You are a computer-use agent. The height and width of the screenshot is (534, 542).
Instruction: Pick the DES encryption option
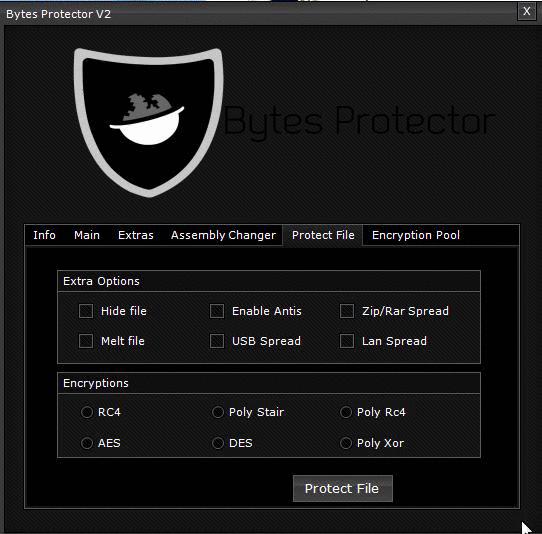click(x=218, y=443)
